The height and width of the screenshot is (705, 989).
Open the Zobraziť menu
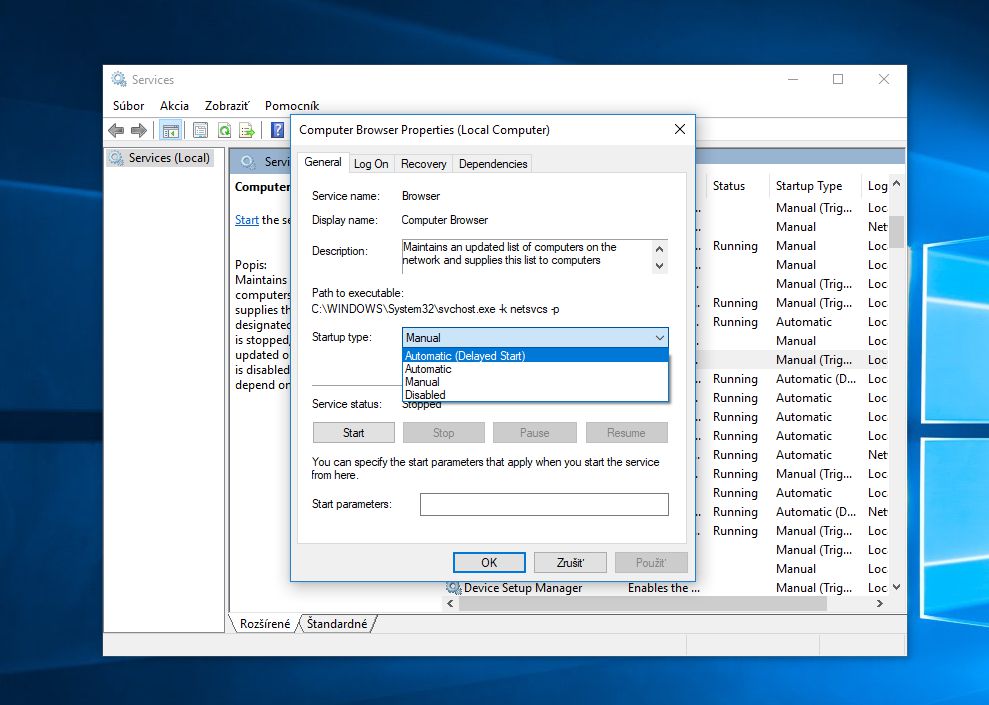pos(227,106)
